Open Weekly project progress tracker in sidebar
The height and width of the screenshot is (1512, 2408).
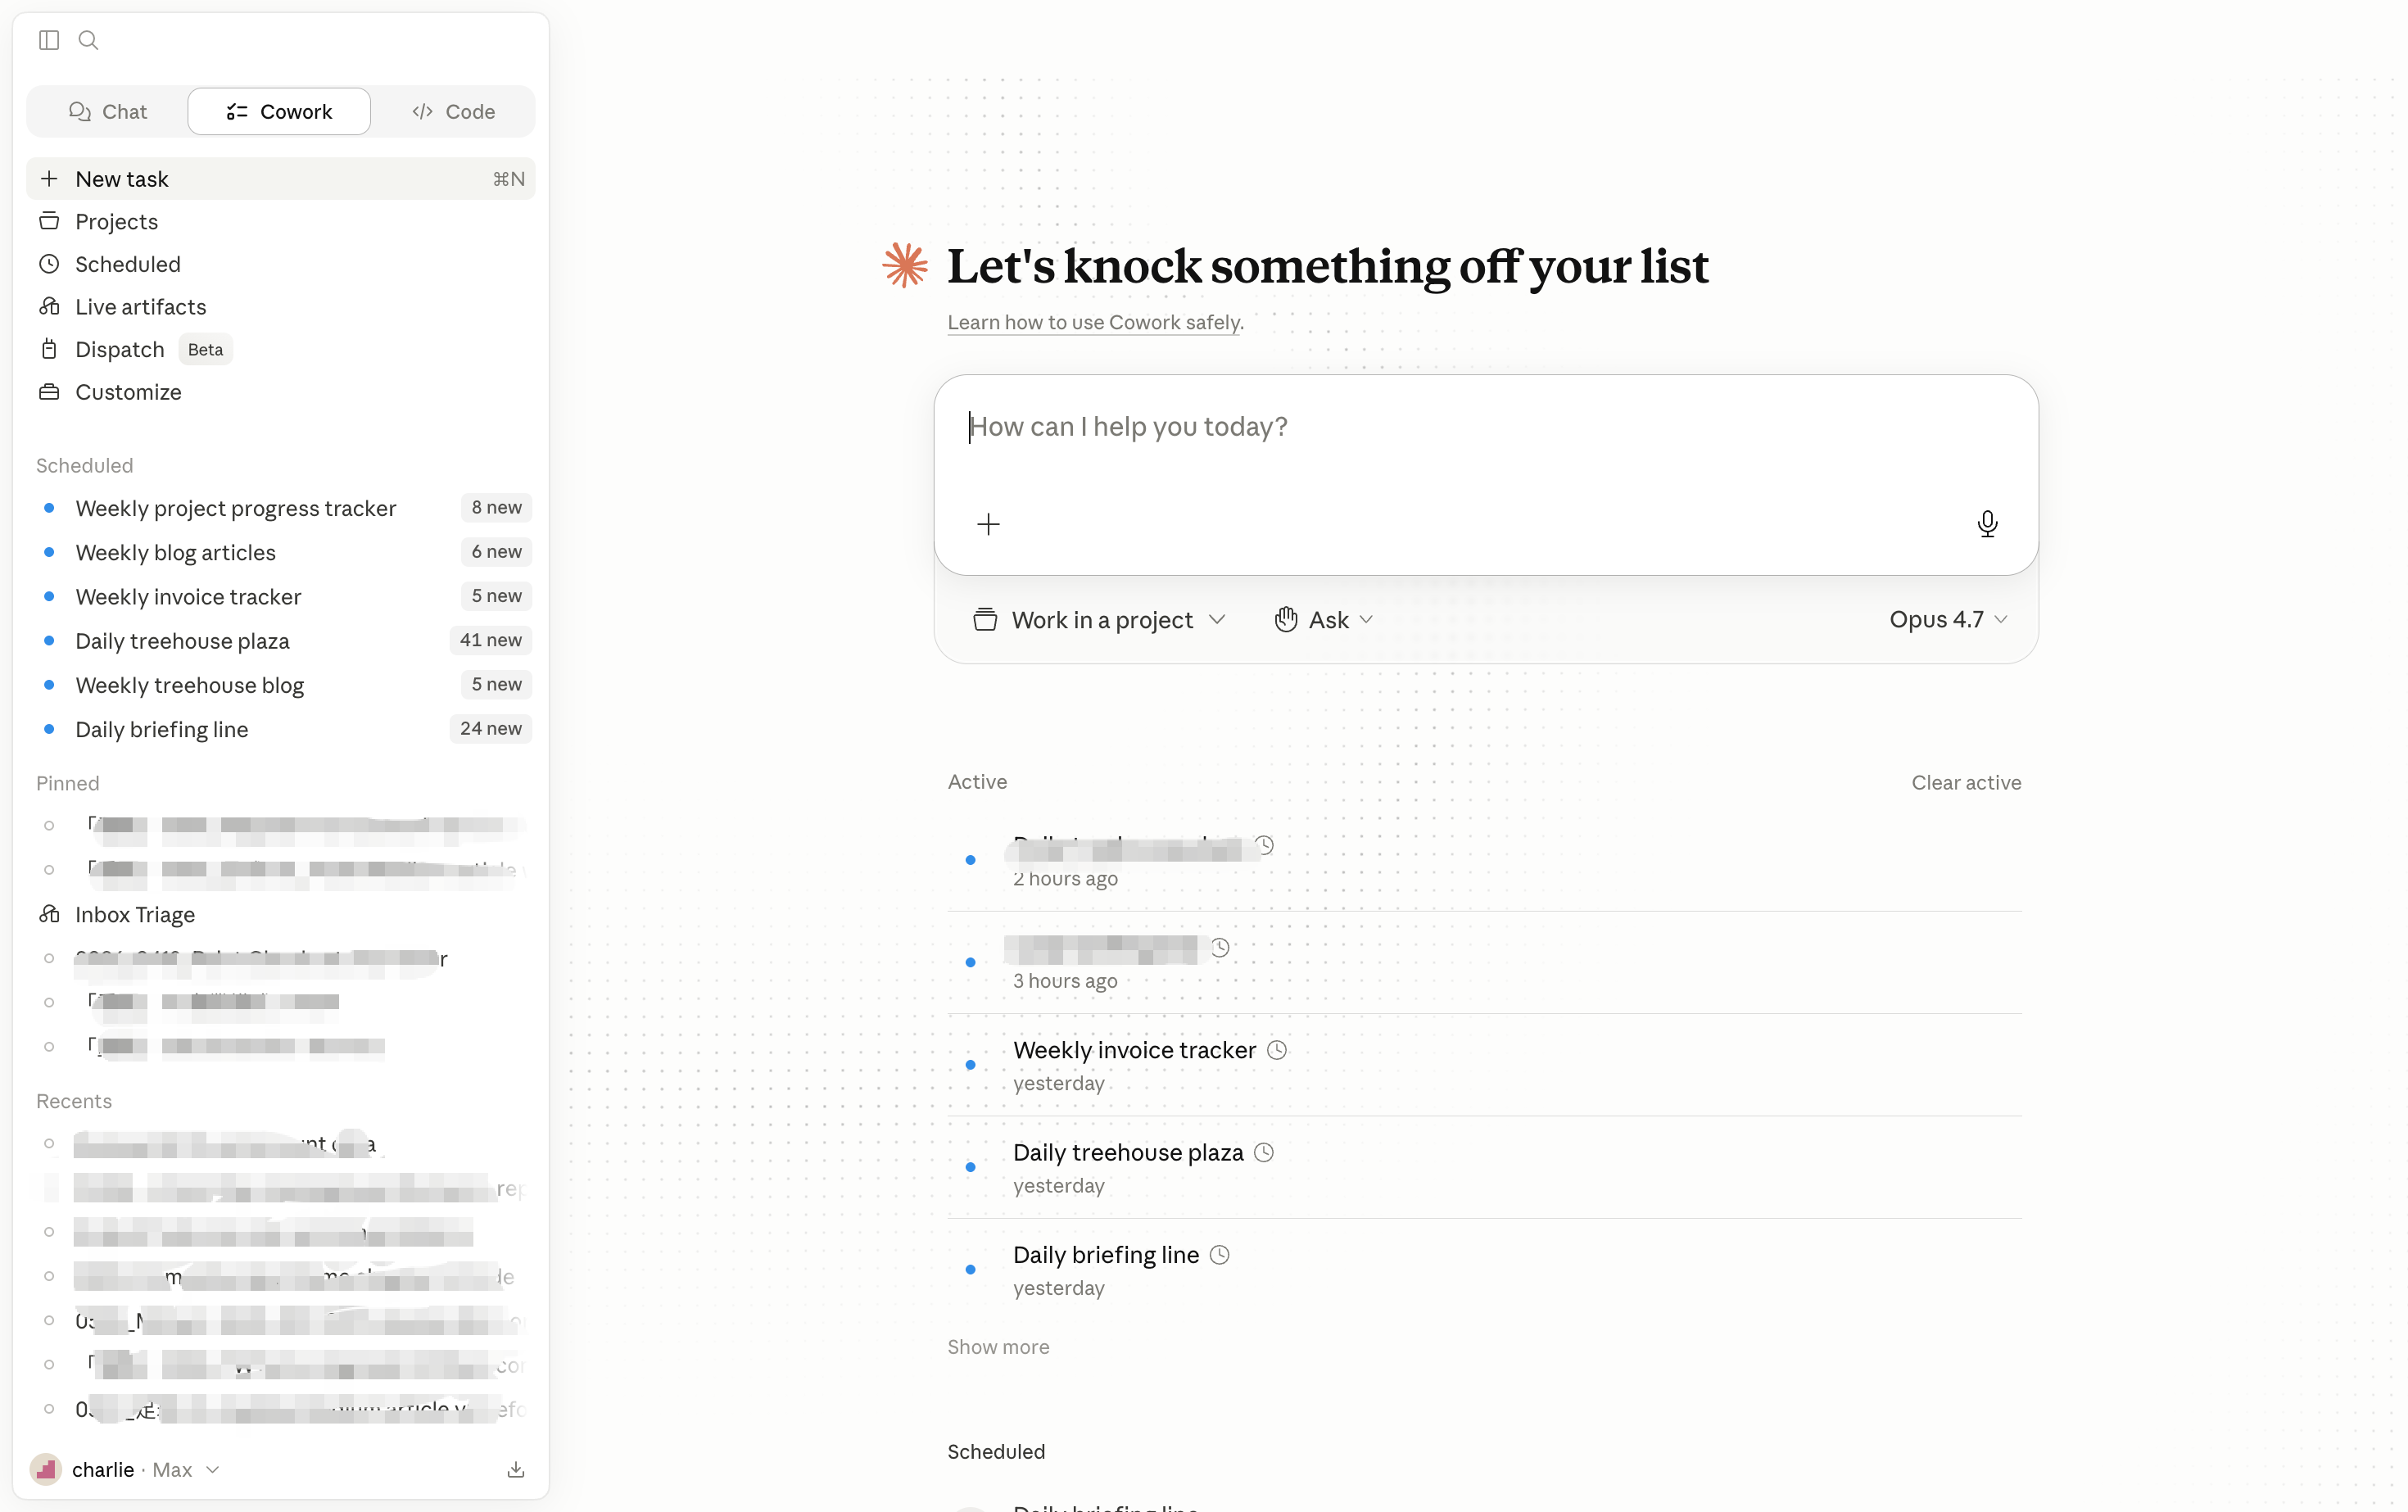[281, 508]
